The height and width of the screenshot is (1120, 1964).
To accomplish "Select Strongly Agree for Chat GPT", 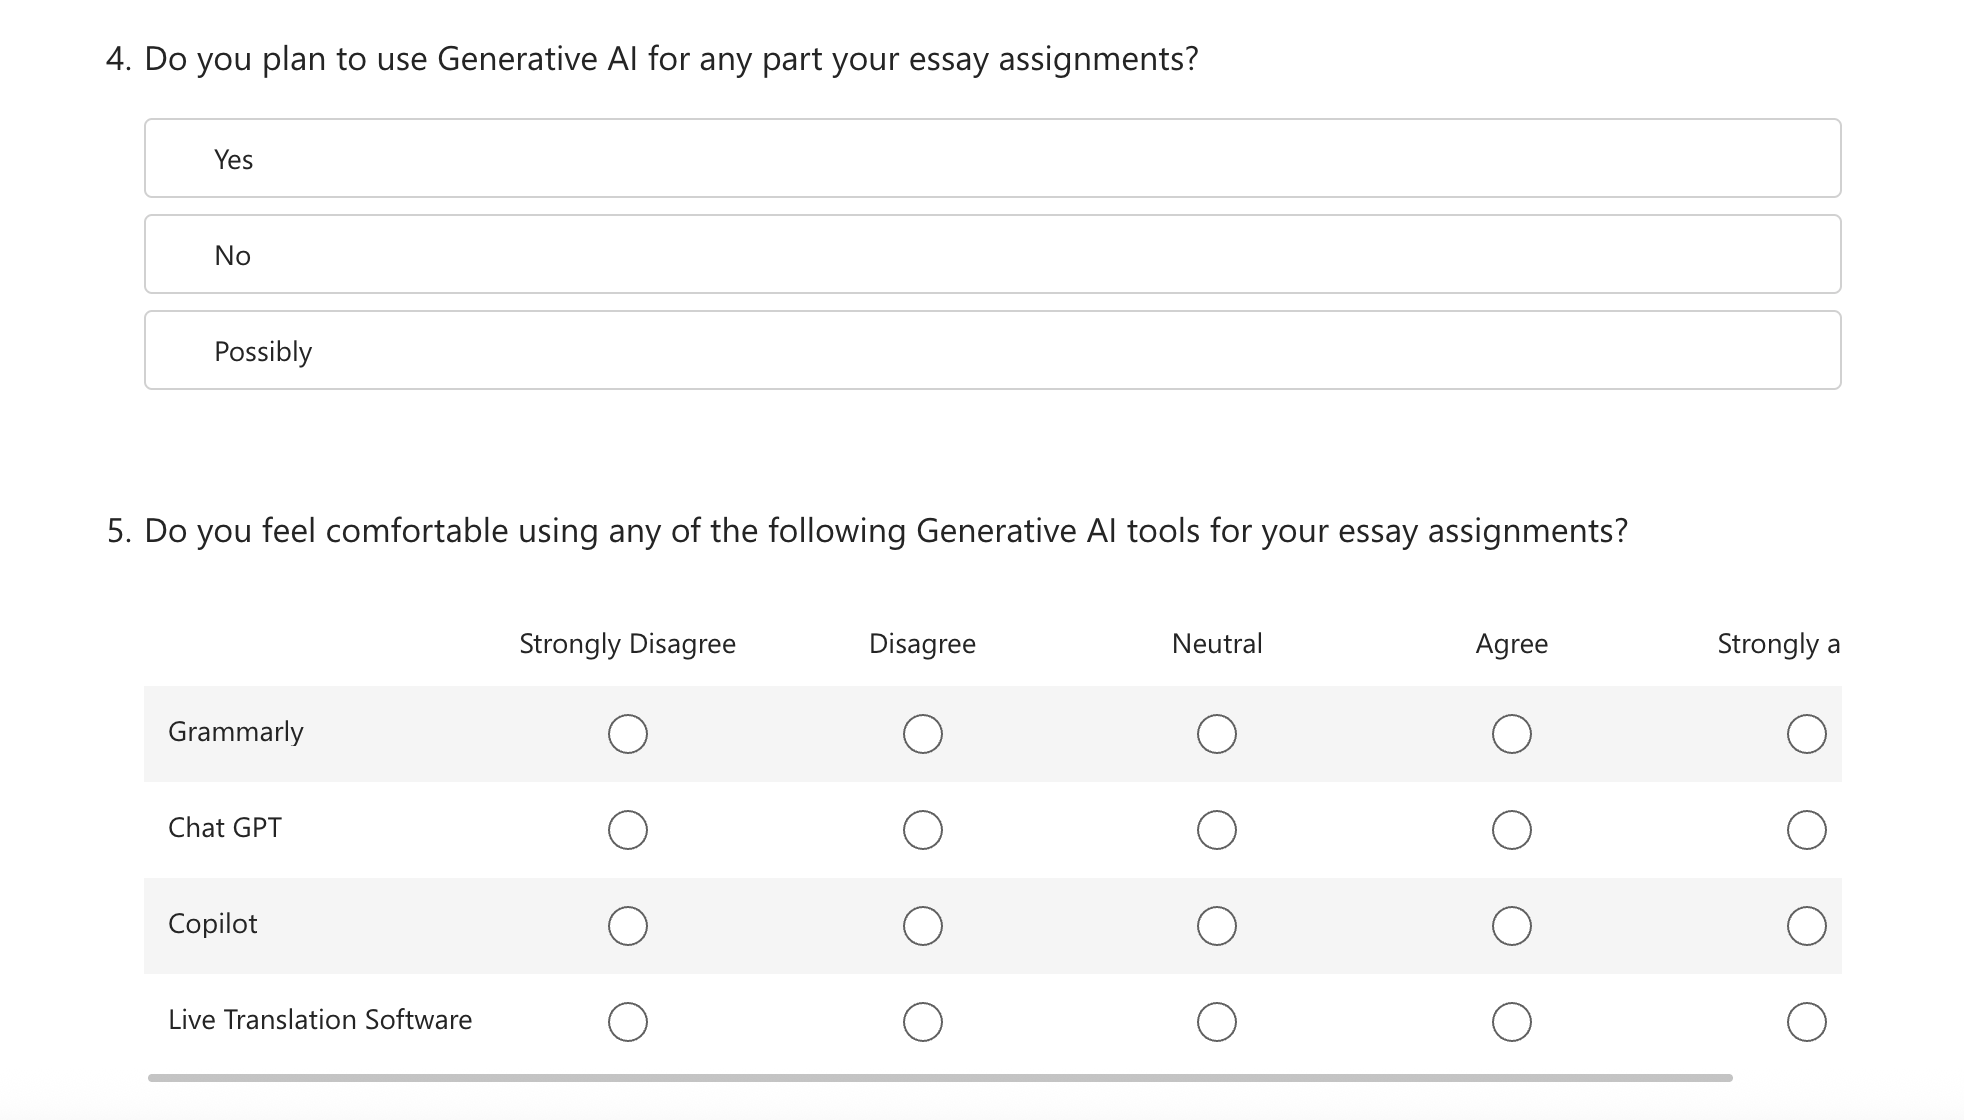I will [1806, 828].
